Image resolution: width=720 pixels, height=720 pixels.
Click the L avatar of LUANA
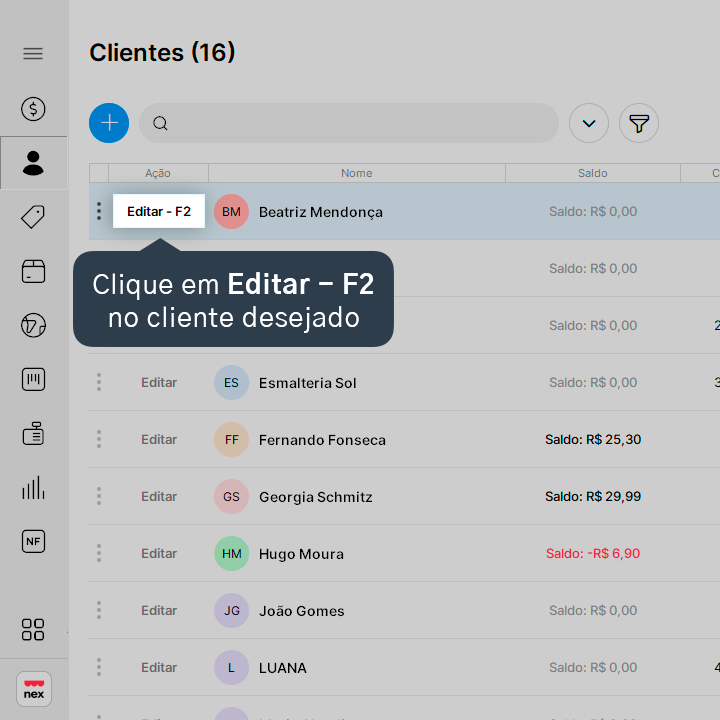[231, 667]
